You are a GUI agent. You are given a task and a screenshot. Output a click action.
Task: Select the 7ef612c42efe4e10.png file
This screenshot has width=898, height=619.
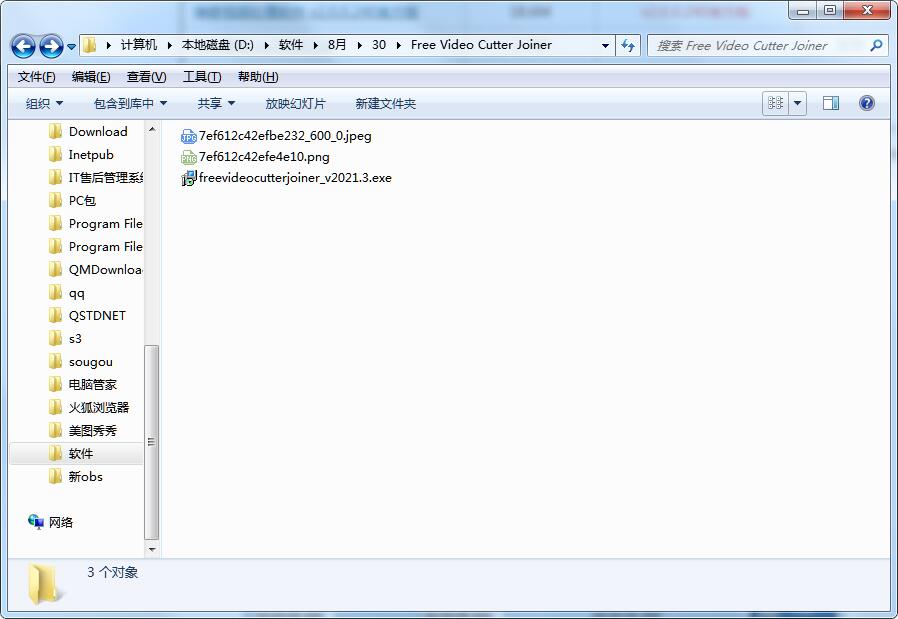click(x=263, y=157)
